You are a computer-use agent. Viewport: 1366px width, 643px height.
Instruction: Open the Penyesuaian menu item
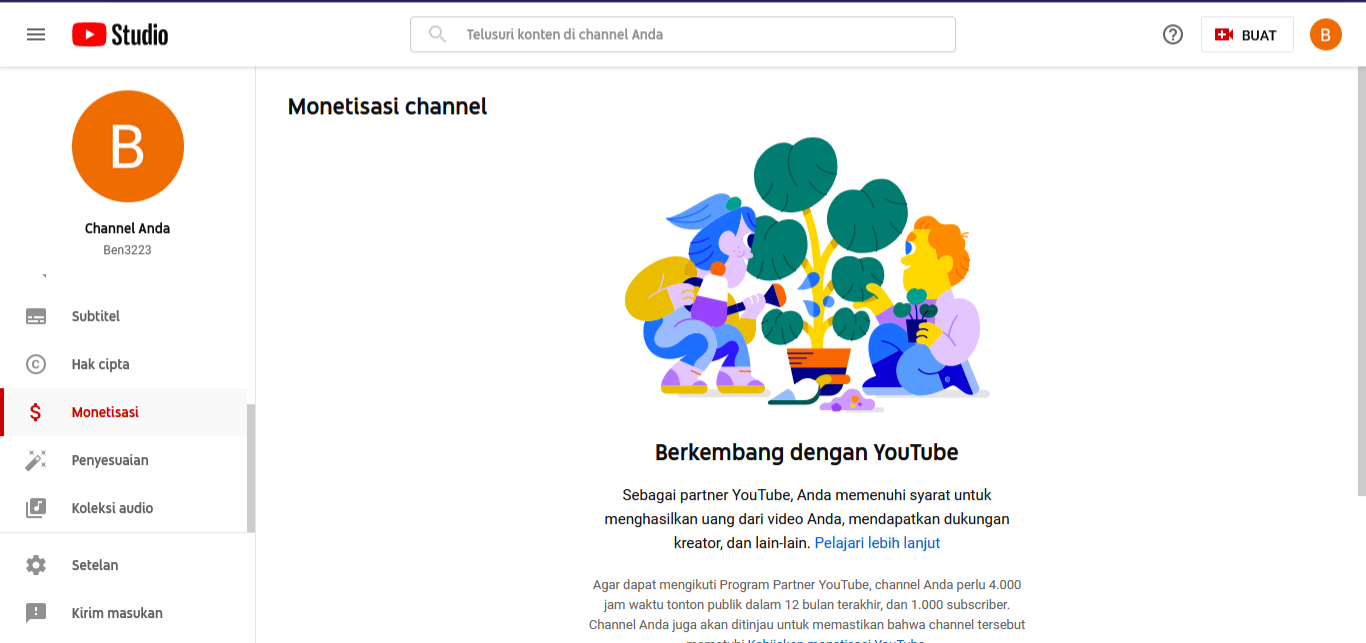(x=124, y=460)
